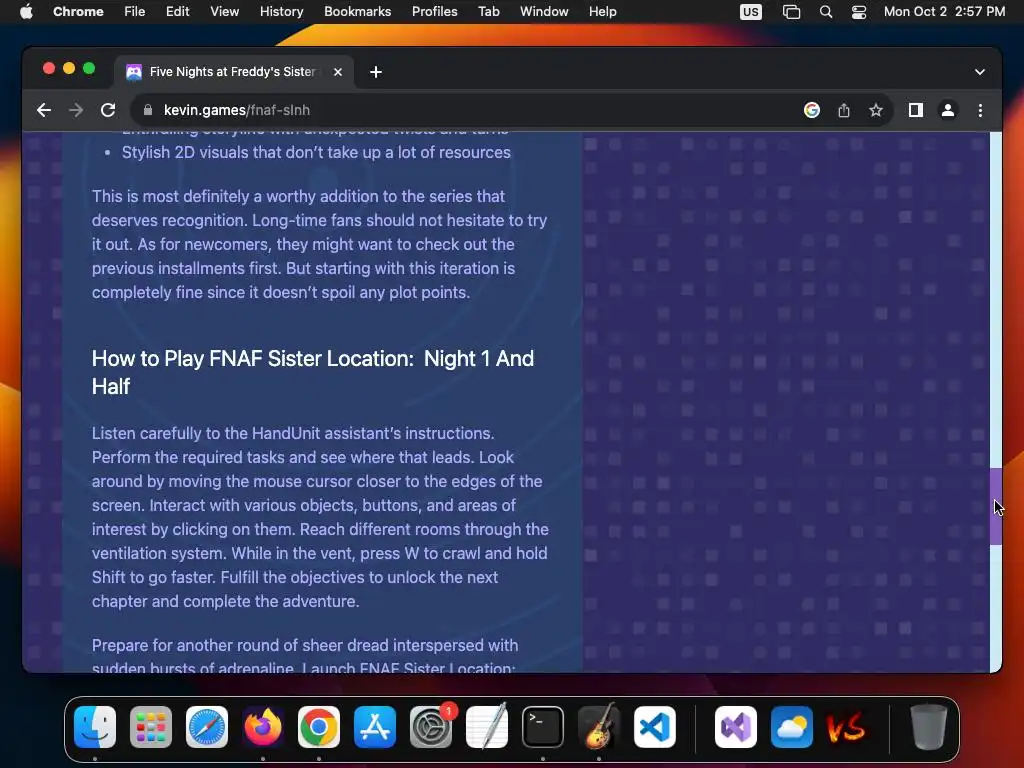Bookmark this tab with the star icon

876,110
